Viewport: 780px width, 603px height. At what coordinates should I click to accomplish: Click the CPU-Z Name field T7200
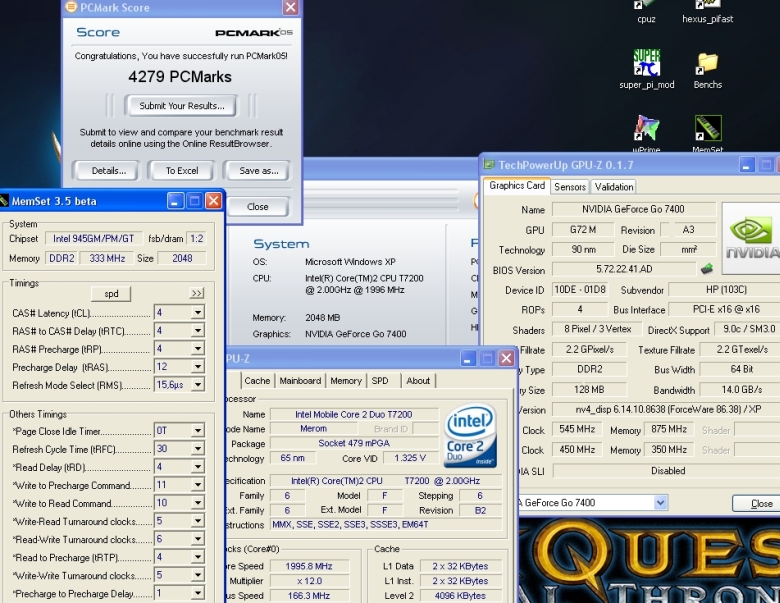[354, 414]
